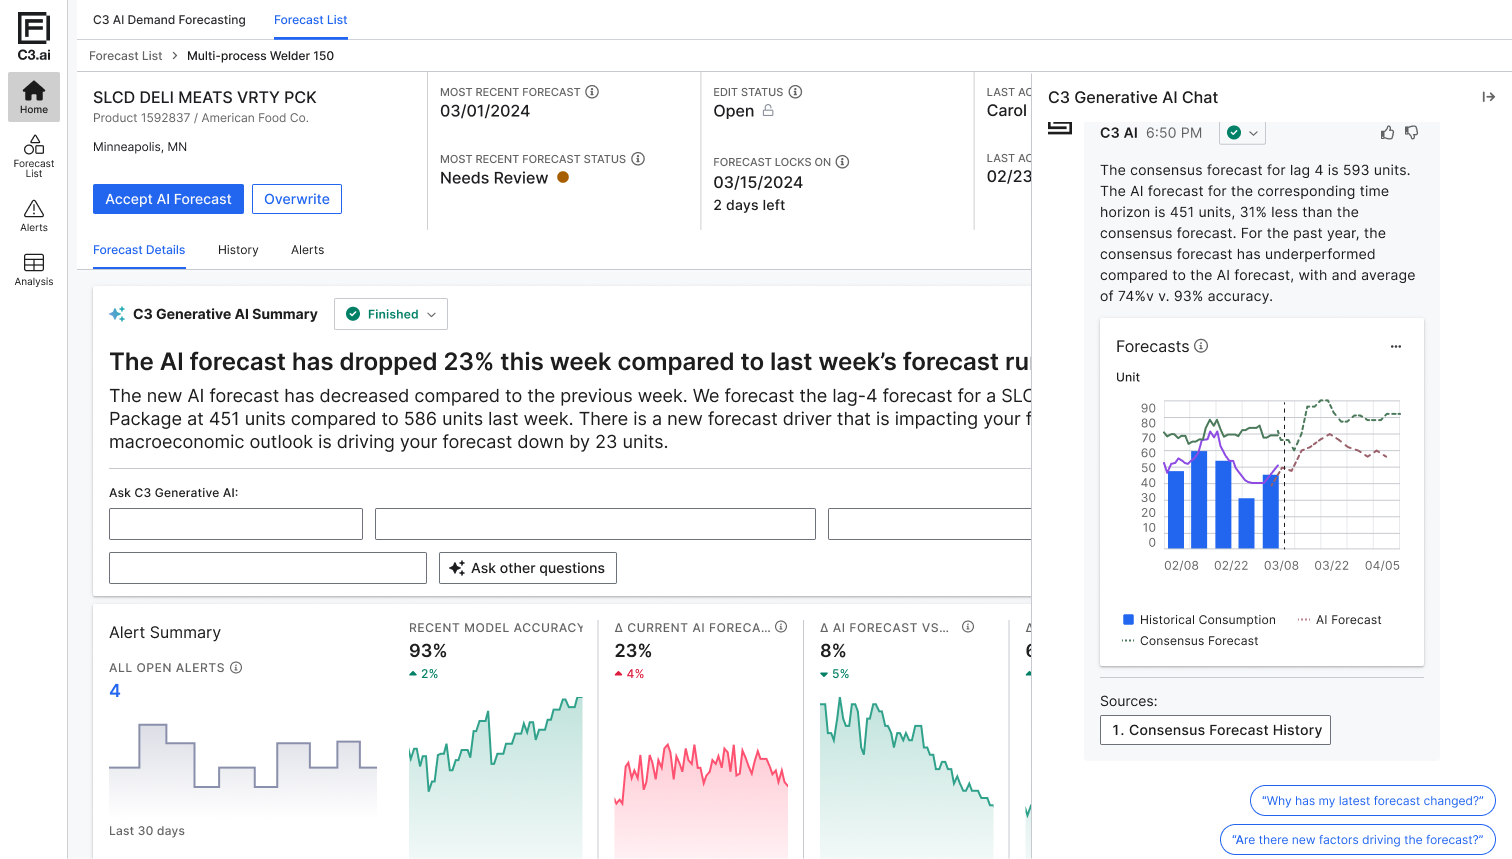The image size is (1512, 859).
Task: Show info for All Open Alerts
Action: [x=236, y=668]
